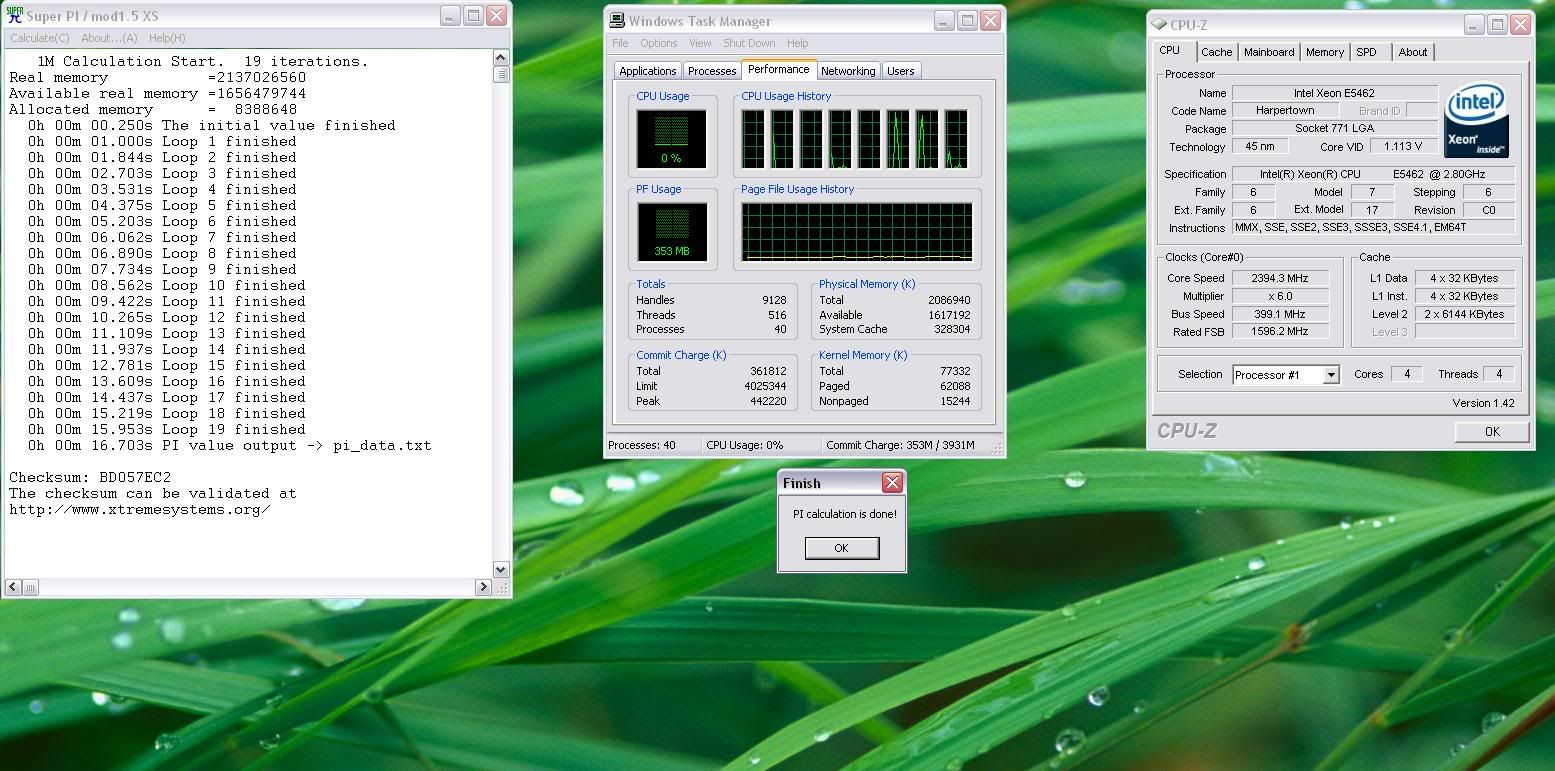Click the Package field Socket 771 LGA
Screen dimensions: 1555x771
coord(1334,128)
